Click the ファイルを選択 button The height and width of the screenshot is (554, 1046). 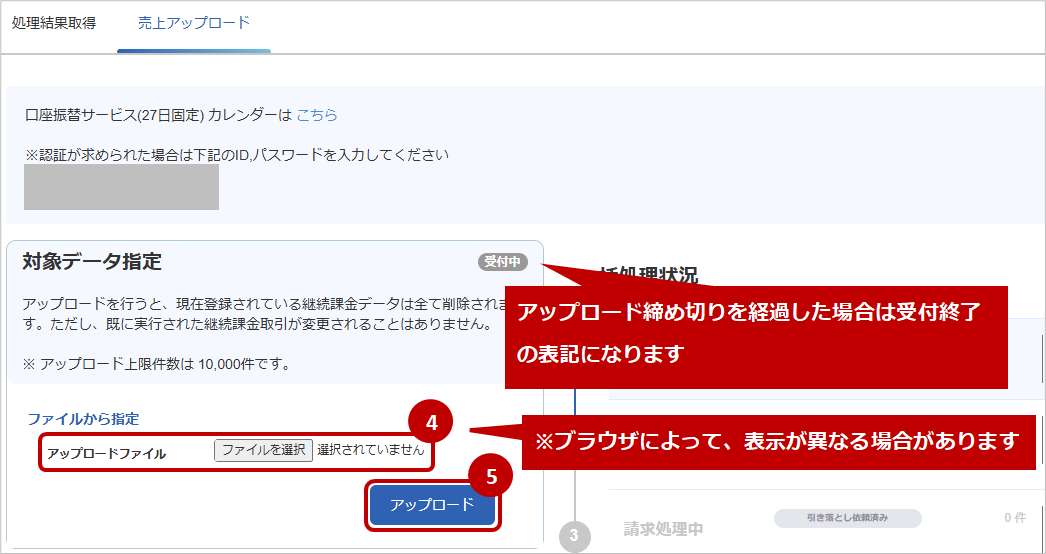point(263,451)
